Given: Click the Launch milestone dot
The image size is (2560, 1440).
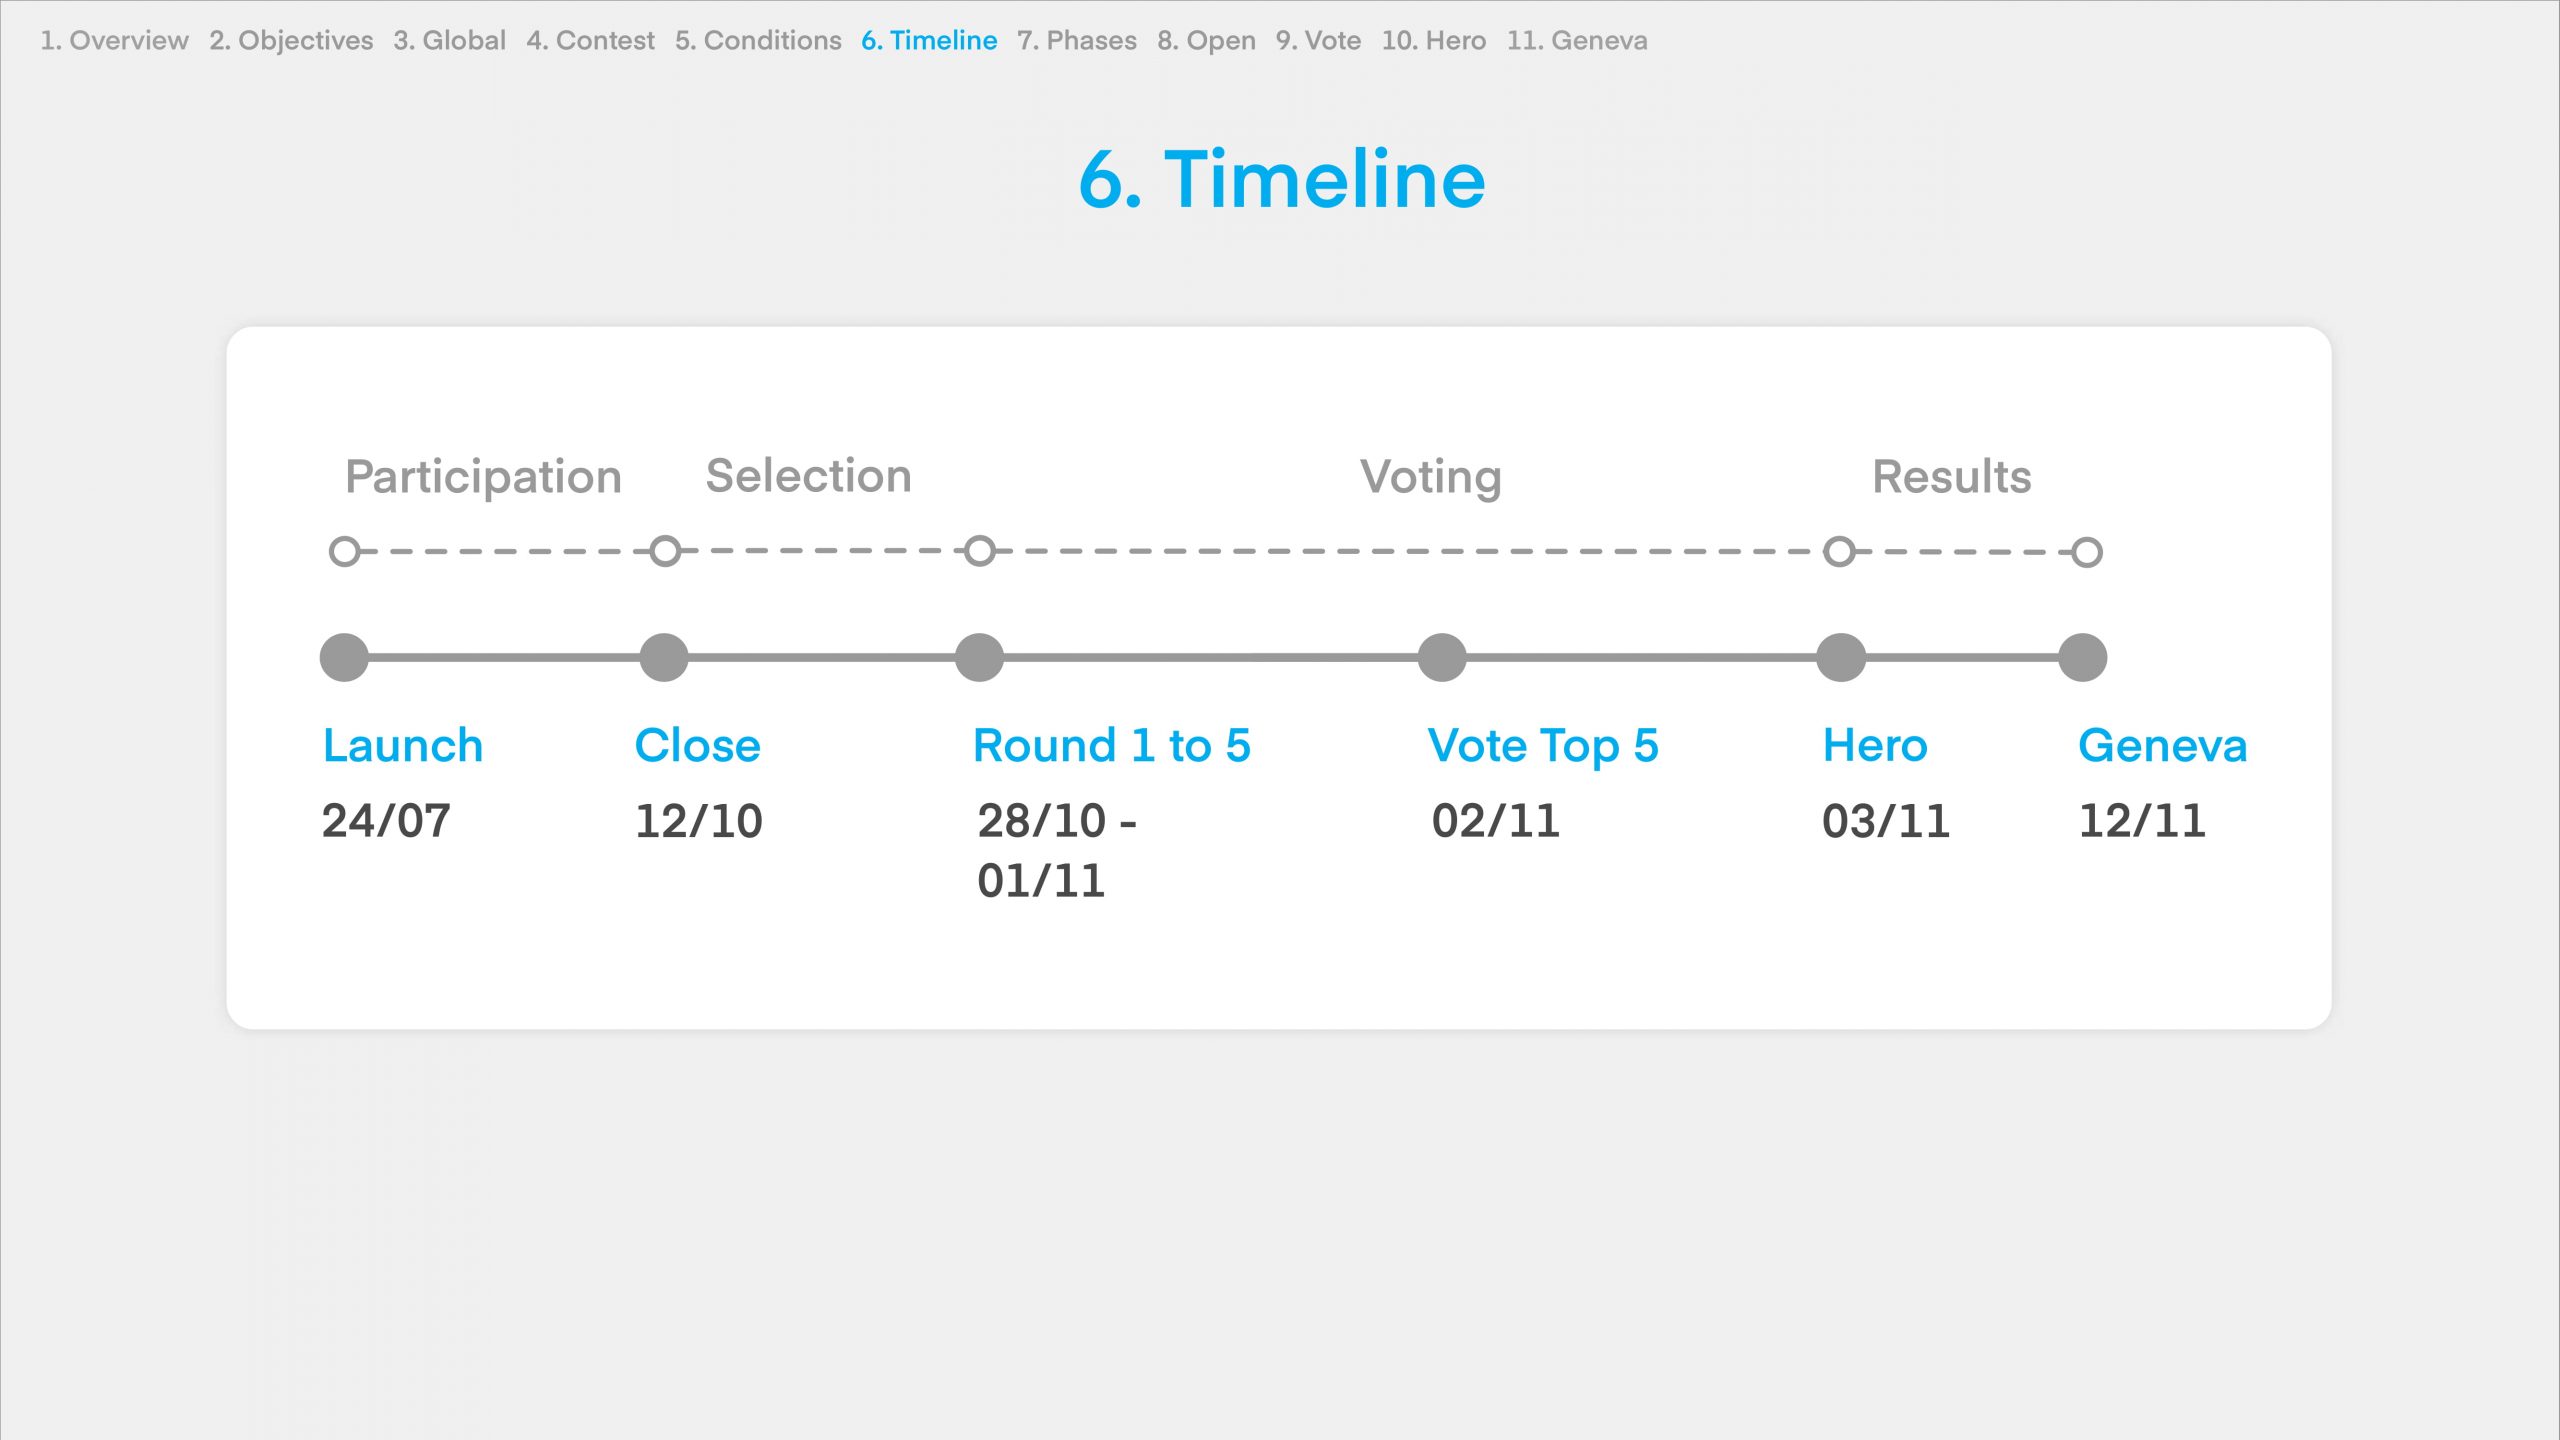Looking at the screenshot, I should pos(344,657).
